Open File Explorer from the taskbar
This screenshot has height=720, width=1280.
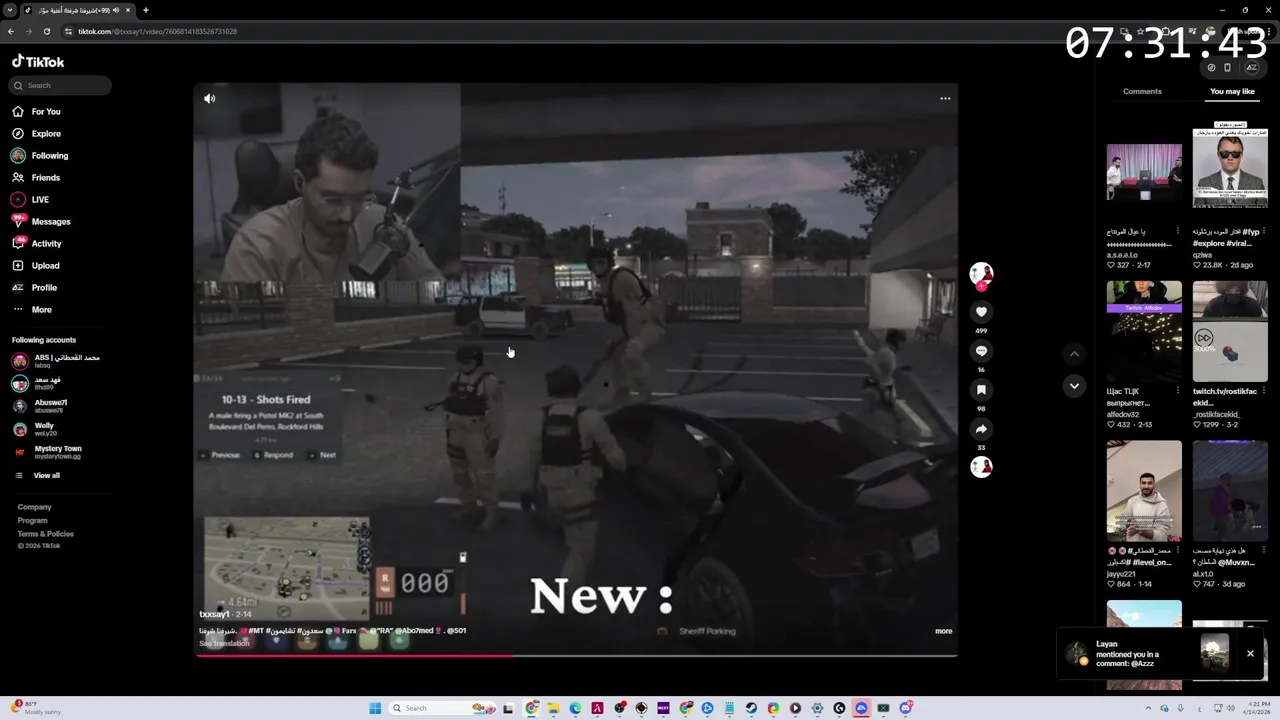[553, 708]
